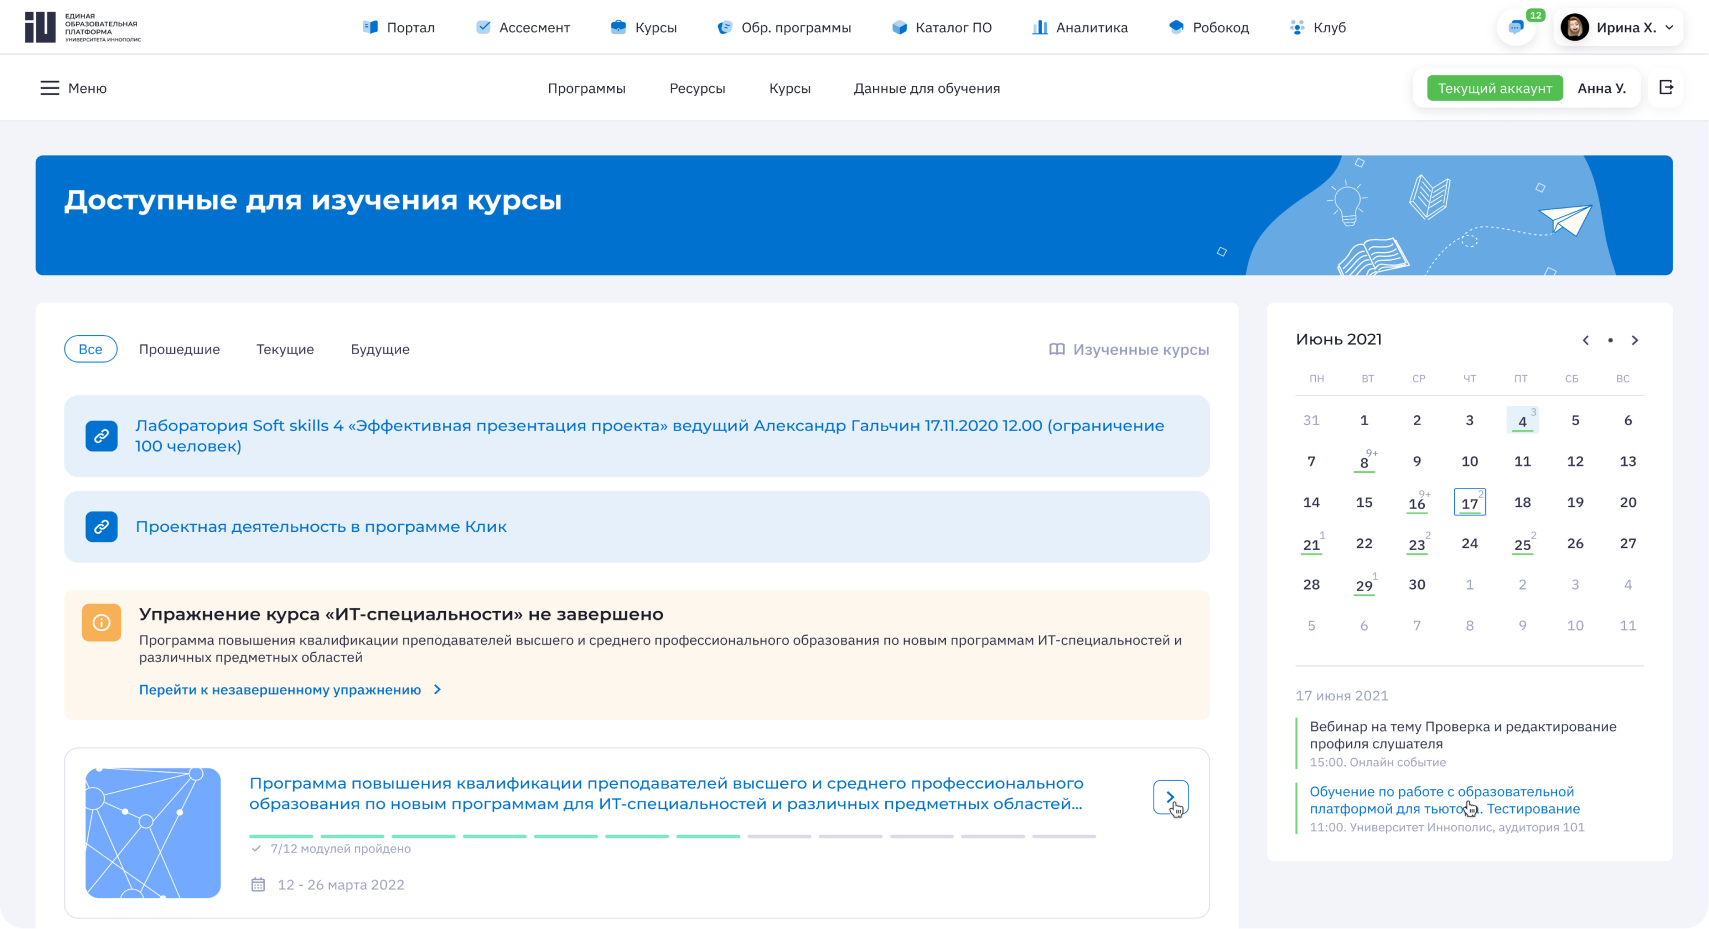
Task: Jump to today using the calendar dot
Action: point(1610,340)
